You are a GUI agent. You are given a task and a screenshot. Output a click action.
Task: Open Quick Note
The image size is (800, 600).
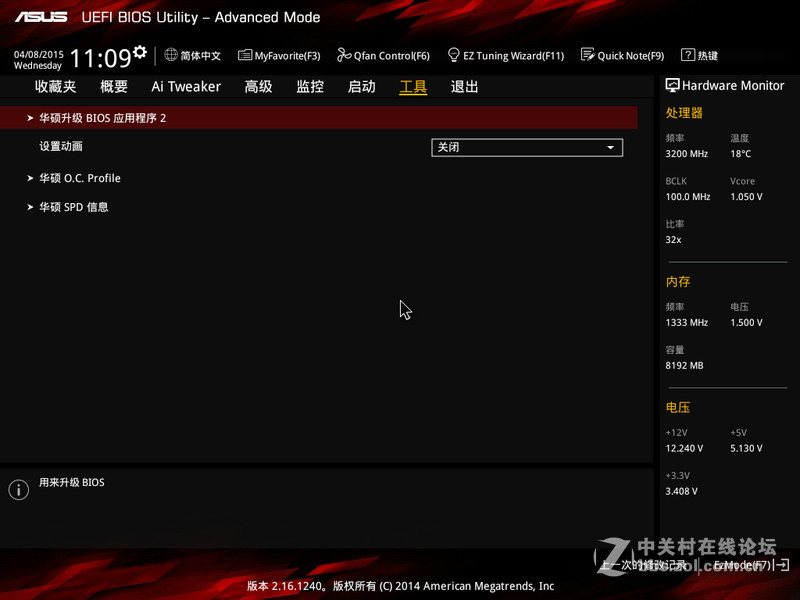[622, 55]
